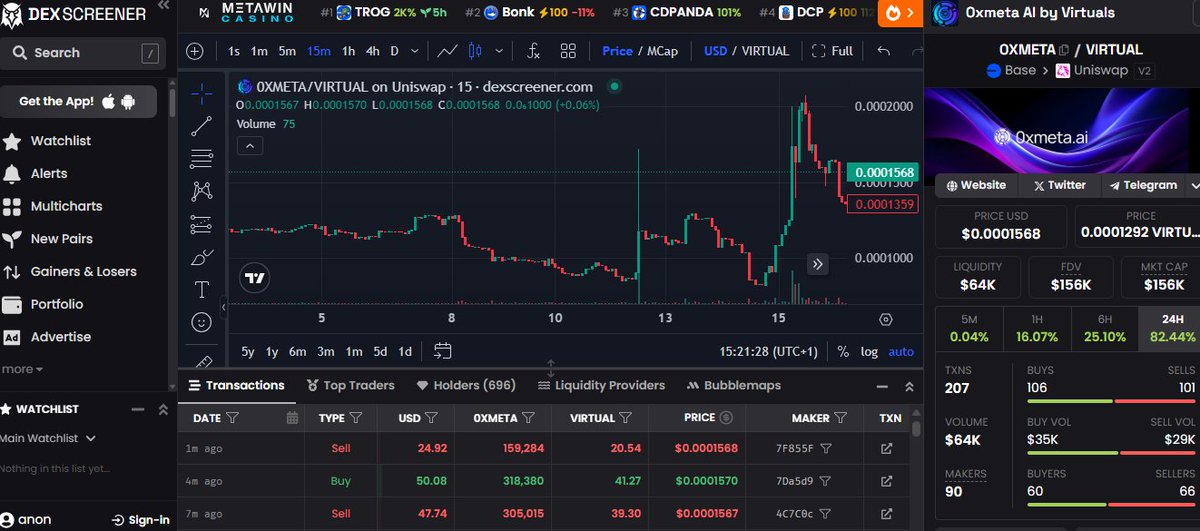The image size is (1200, 531).
Task: Open the Main Watchlist dropdown
Action: pos(48,438)
